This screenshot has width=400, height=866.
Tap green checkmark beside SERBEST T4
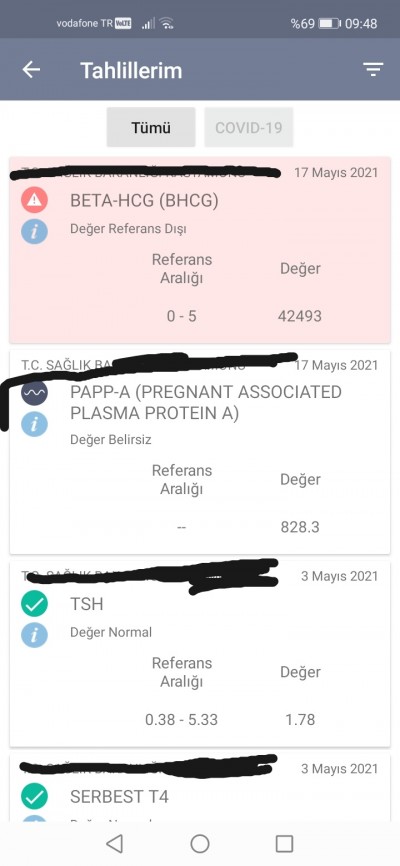point(34,796)
